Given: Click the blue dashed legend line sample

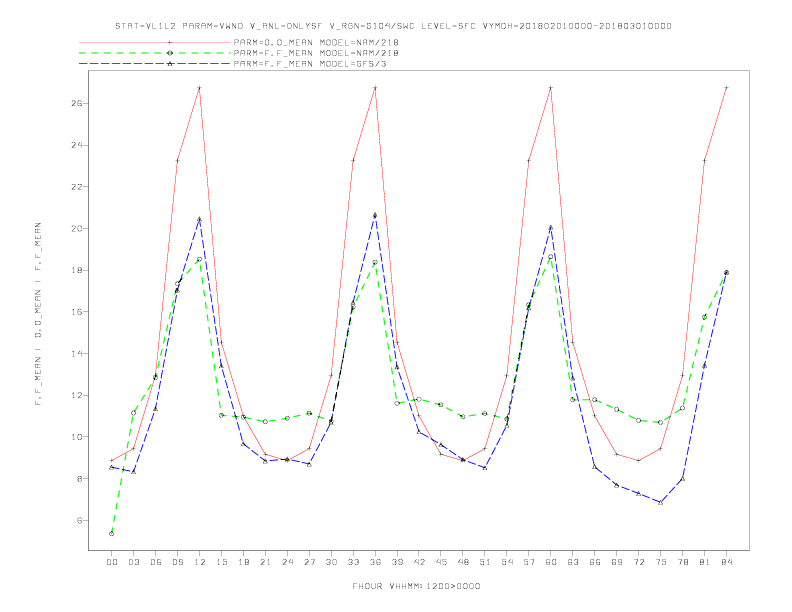Looking at the screenshot, I should [x=155, y=64].
